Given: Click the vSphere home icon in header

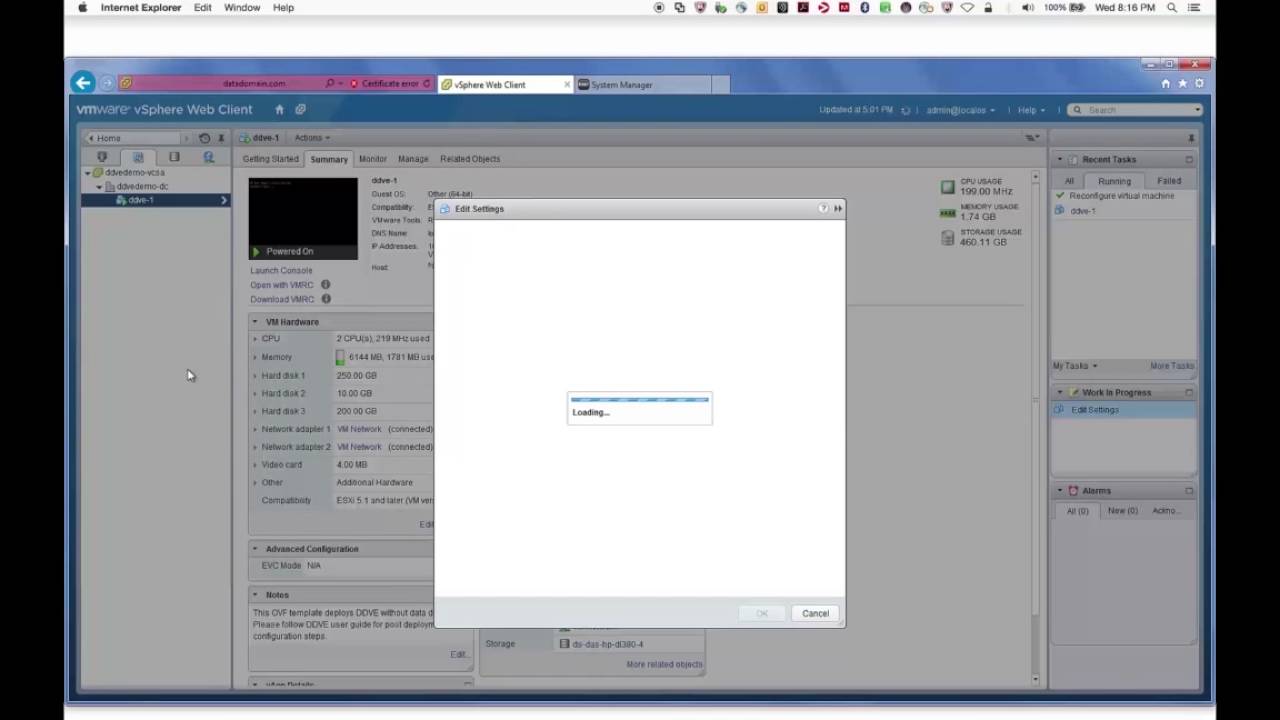Looking at the screenshot, I should point(279,109).
